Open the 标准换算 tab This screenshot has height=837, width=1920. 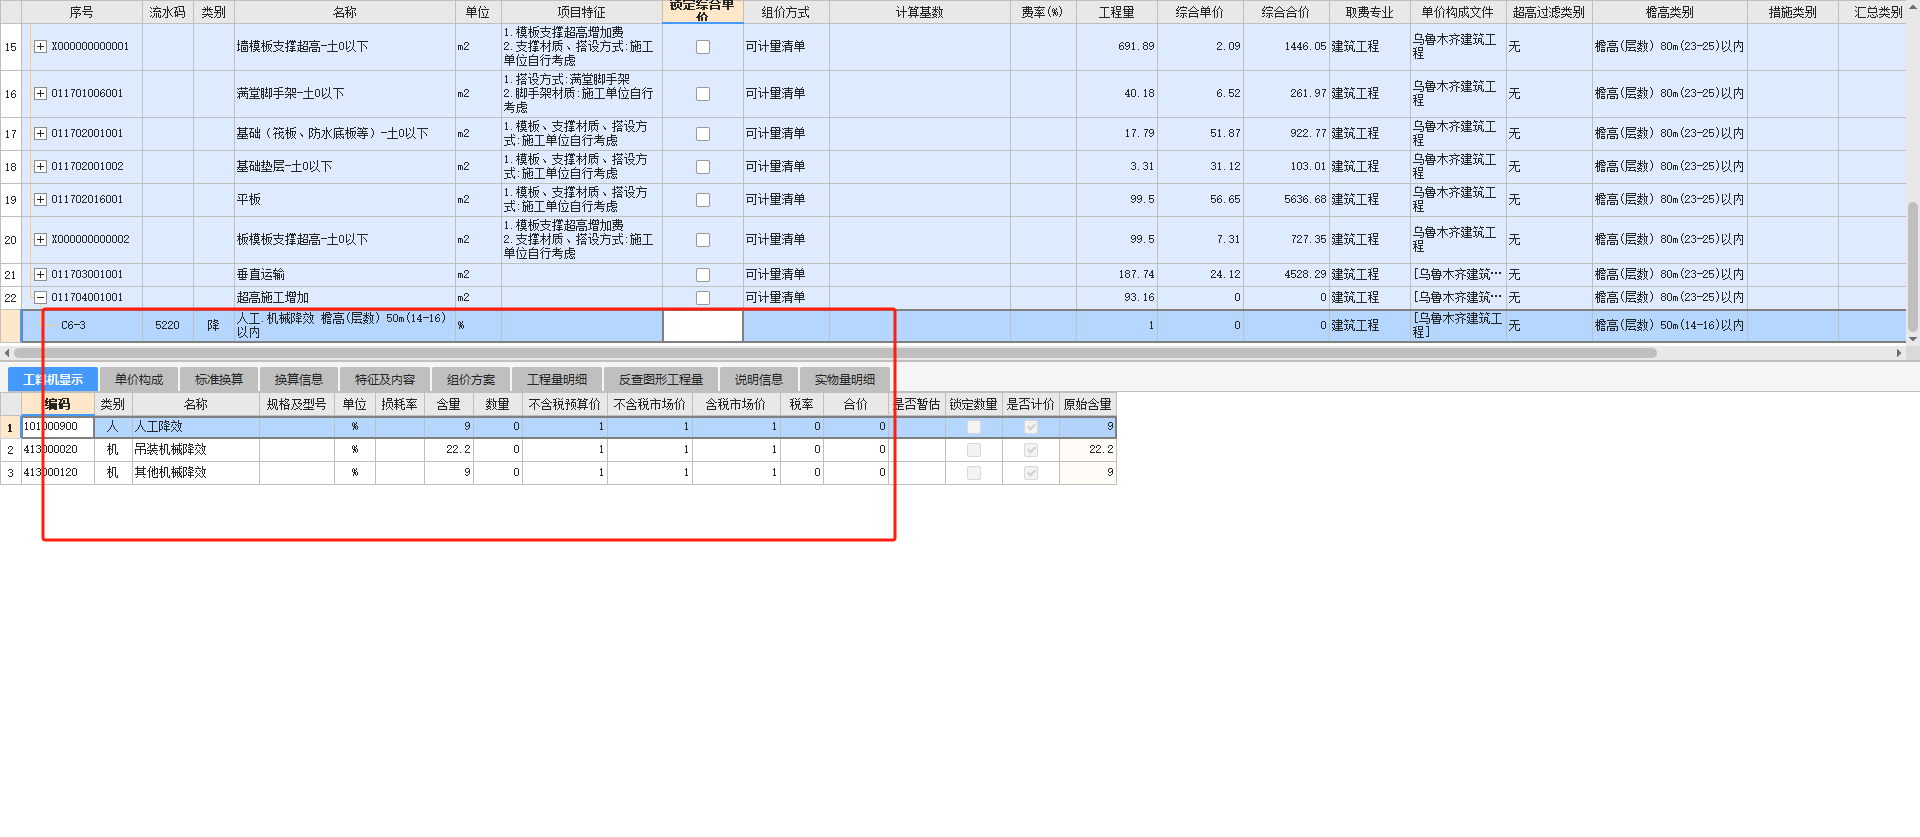click(219, 380)
